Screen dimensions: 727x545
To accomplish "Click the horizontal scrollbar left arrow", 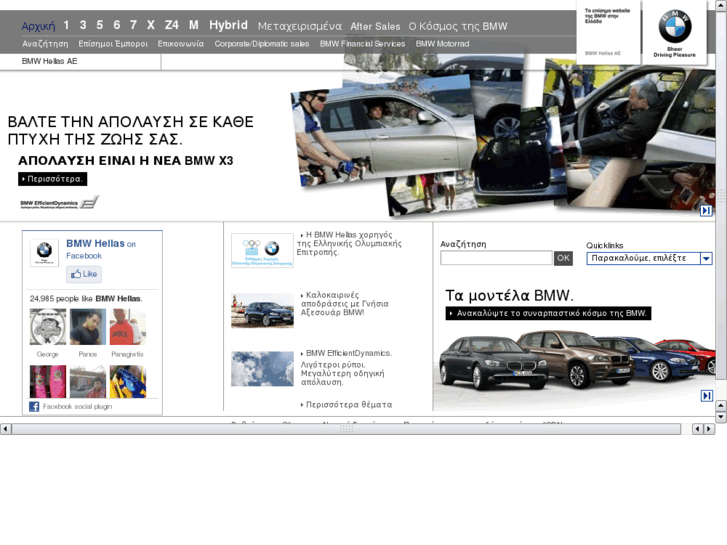I will [x=6, y=429].
